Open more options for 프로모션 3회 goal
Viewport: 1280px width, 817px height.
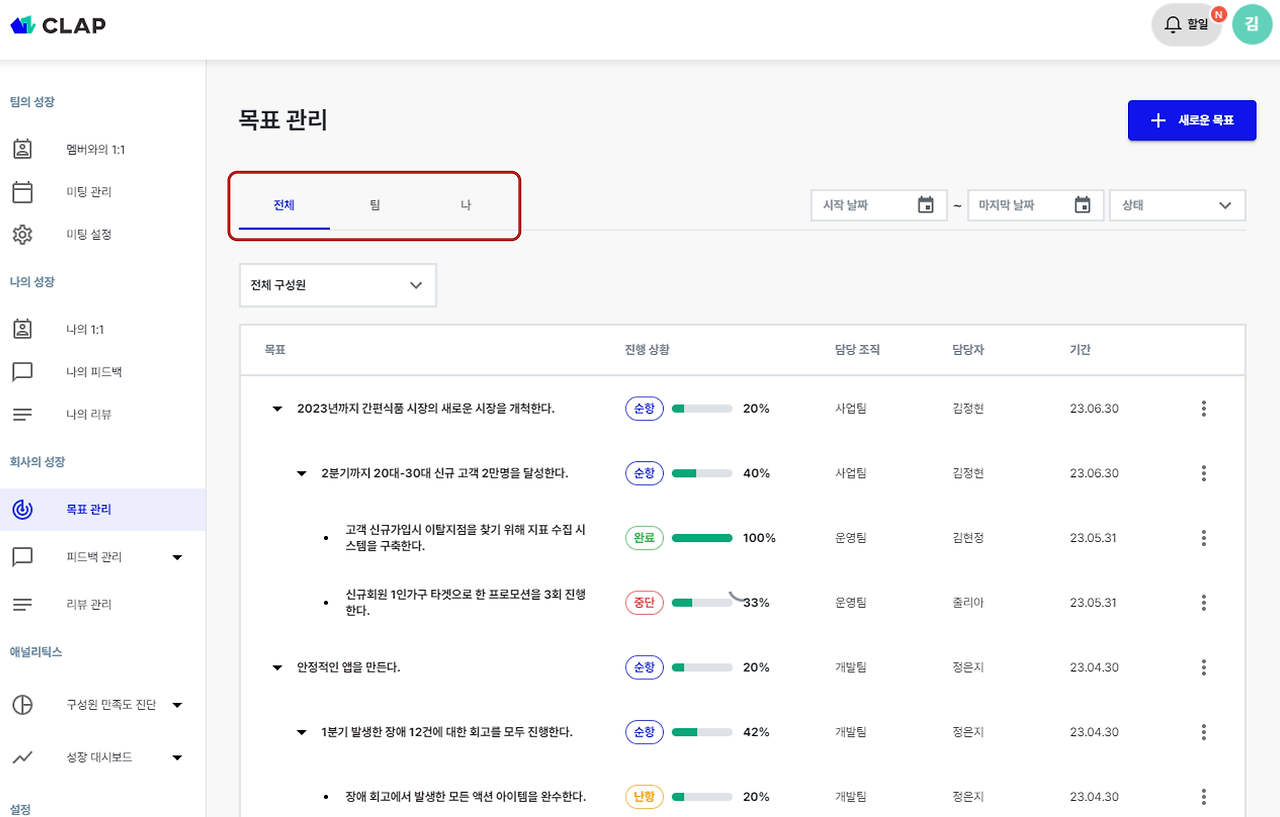(x=1204, y=603)
